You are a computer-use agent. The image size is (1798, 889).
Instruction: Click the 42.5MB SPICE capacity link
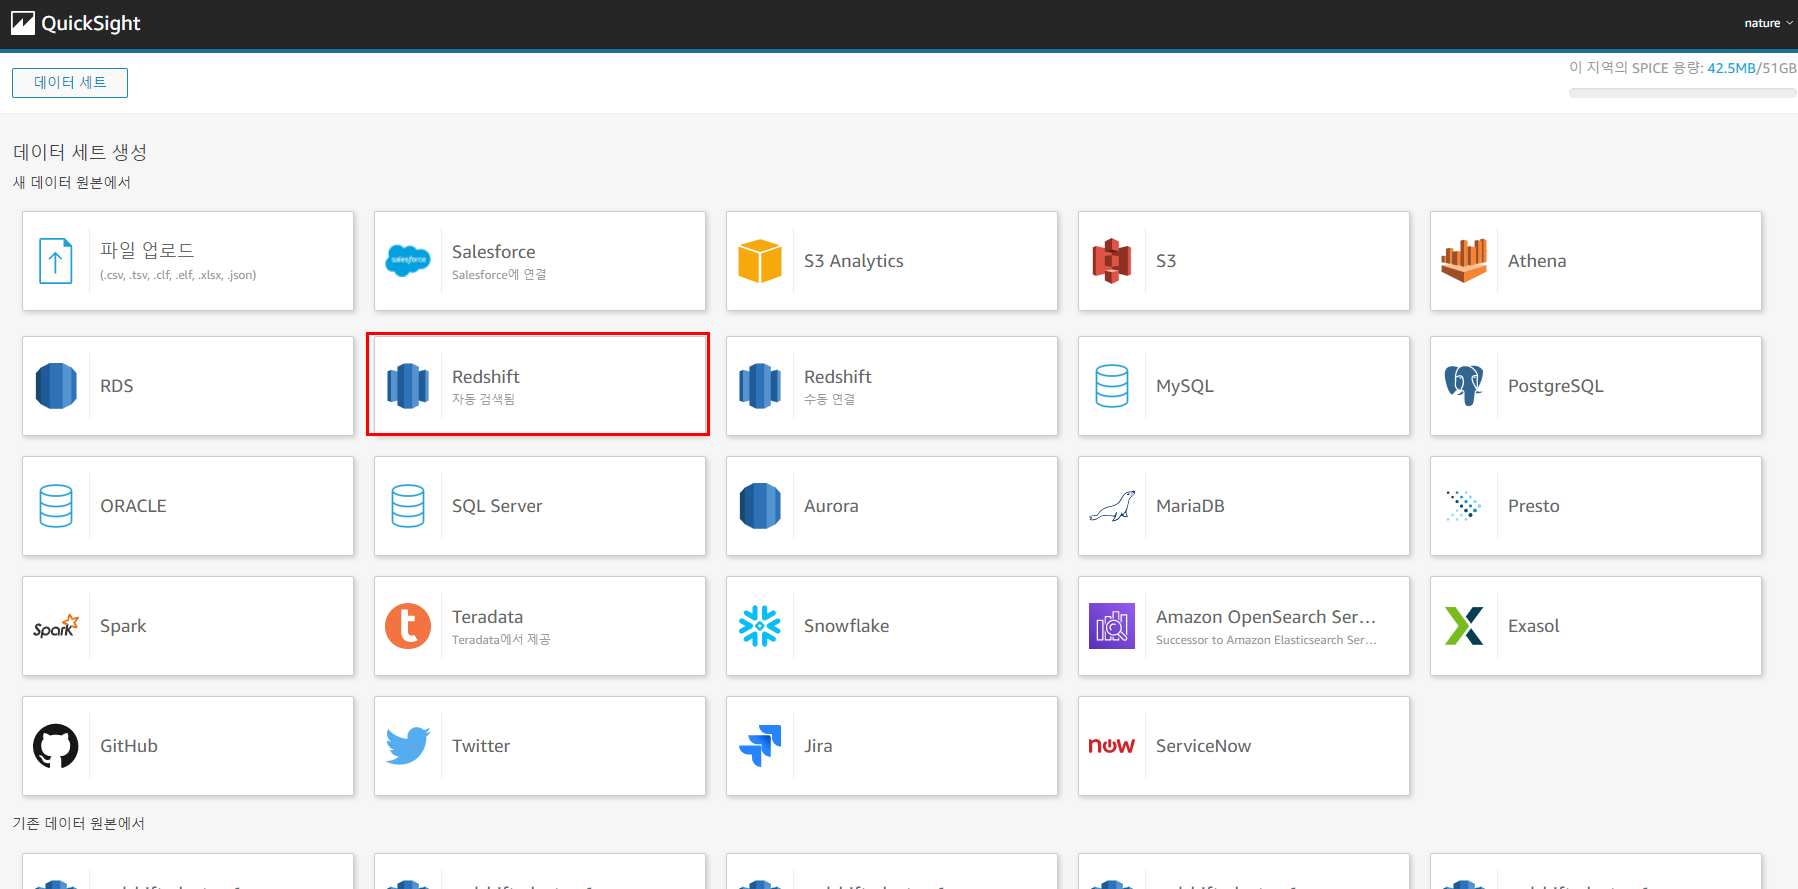[x=1731, y=68]
